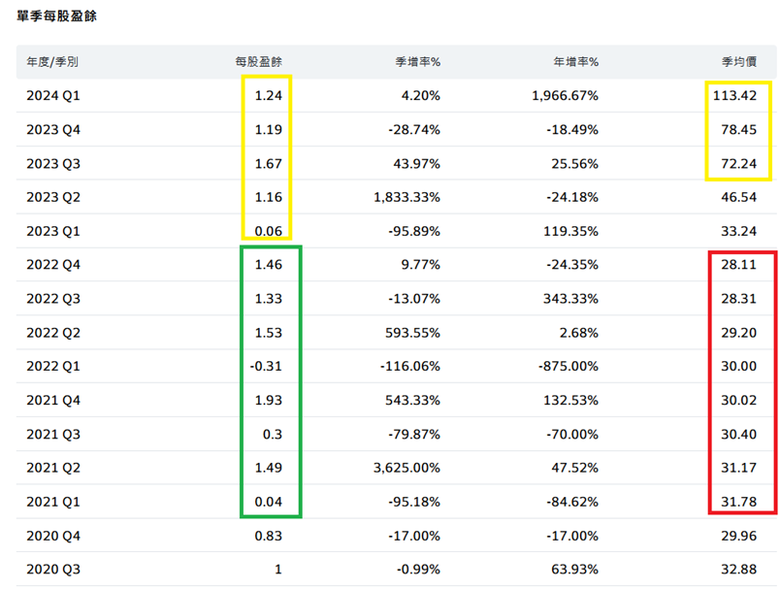Click the 季增率% column header

click(418, 62)
